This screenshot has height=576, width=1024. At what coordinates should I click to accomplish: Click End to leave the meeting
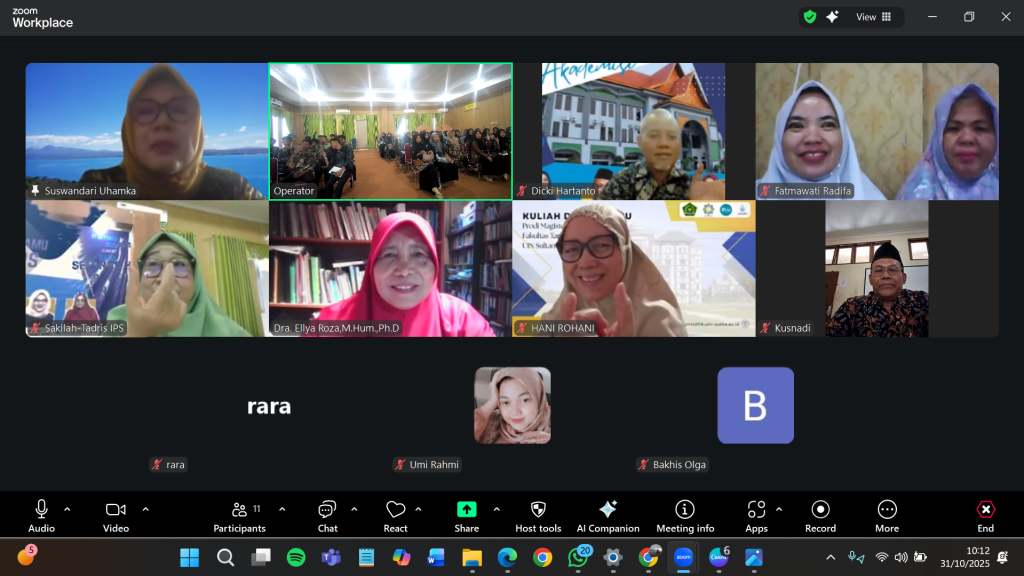[x=985, y=514]
